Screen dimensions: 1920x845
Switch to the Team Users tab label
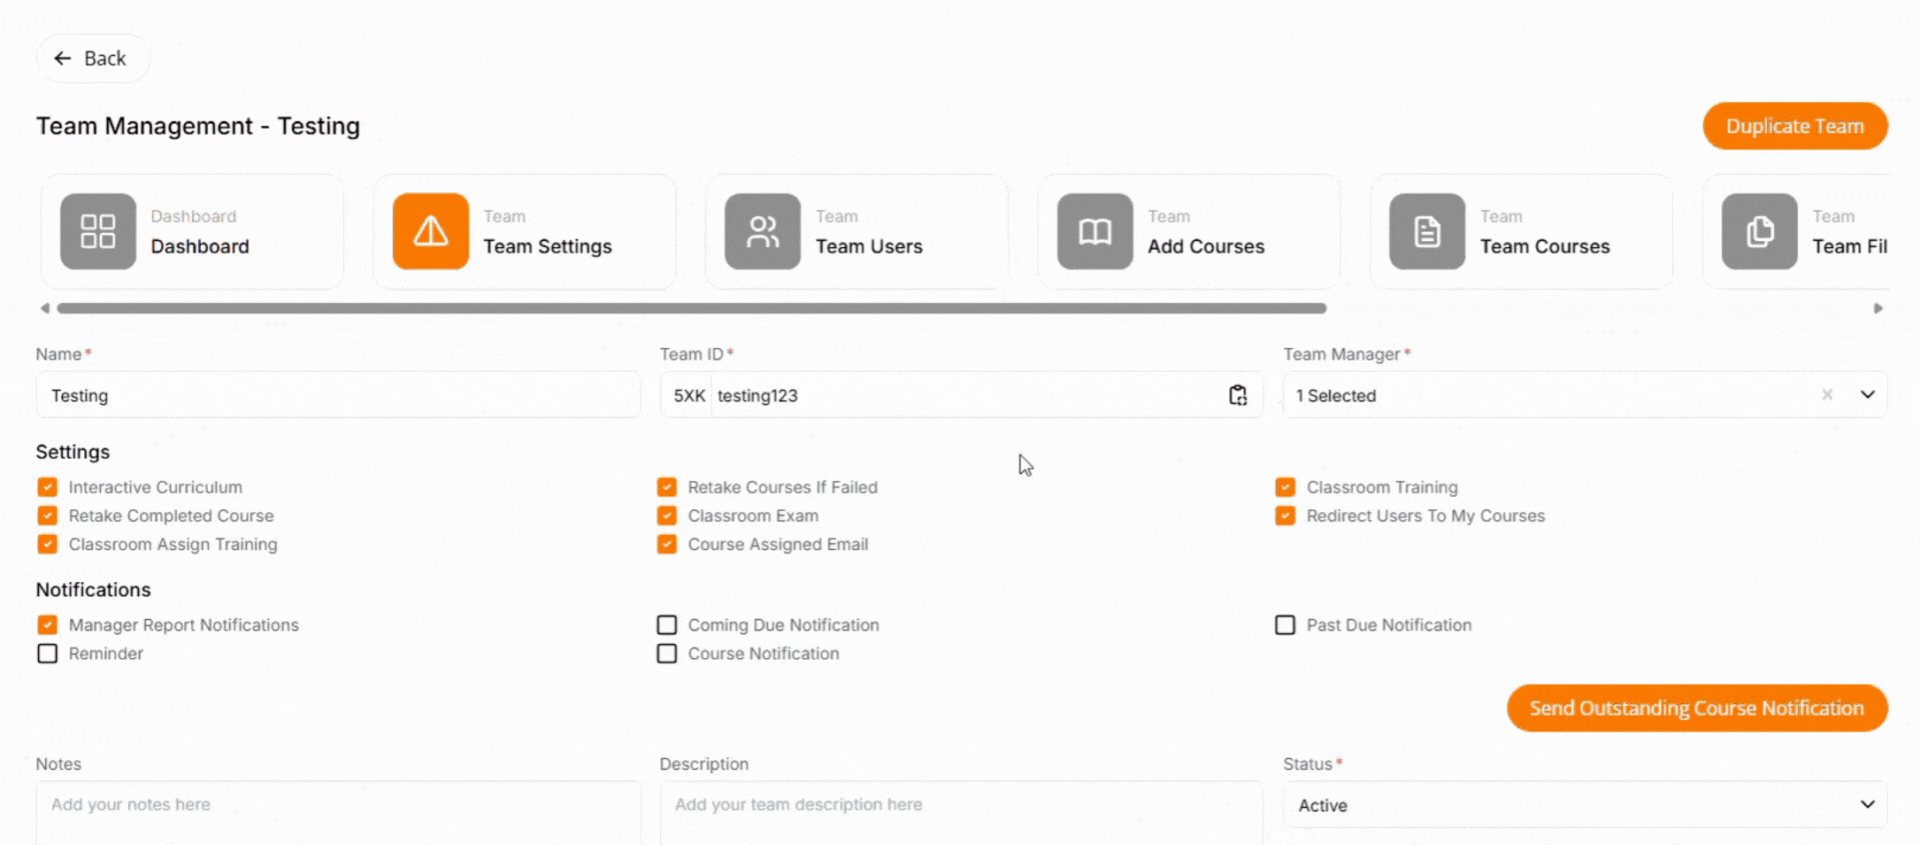pyautogui.click(x=868, y=246)
